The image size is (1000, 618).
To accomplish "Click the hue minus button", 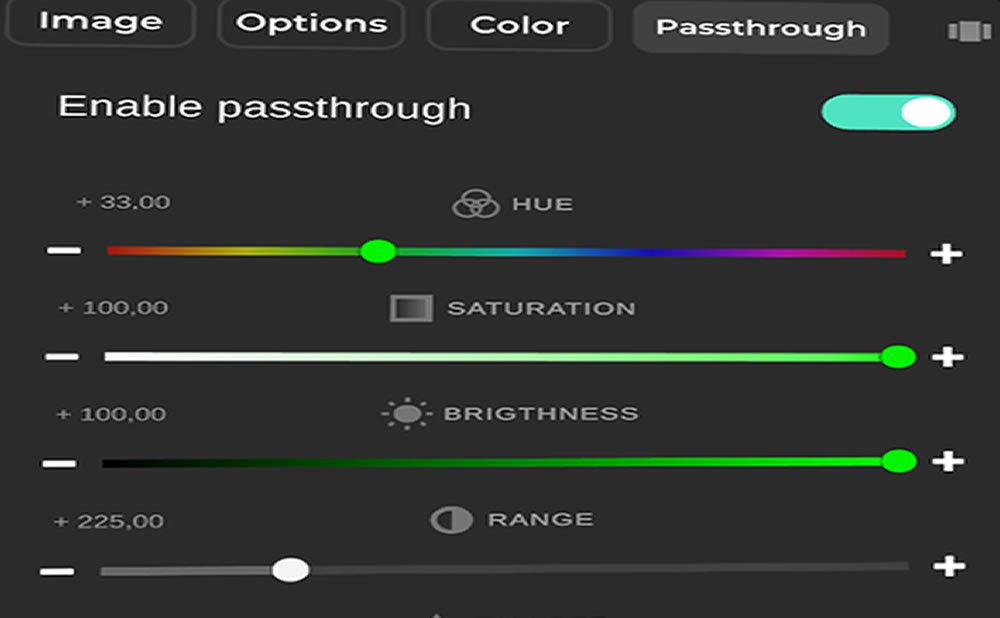I will (64, 249).
